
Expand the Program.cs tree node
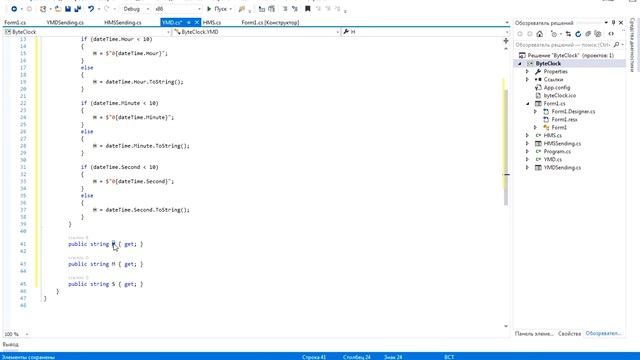pyautogui.click(x=527, y=151)
